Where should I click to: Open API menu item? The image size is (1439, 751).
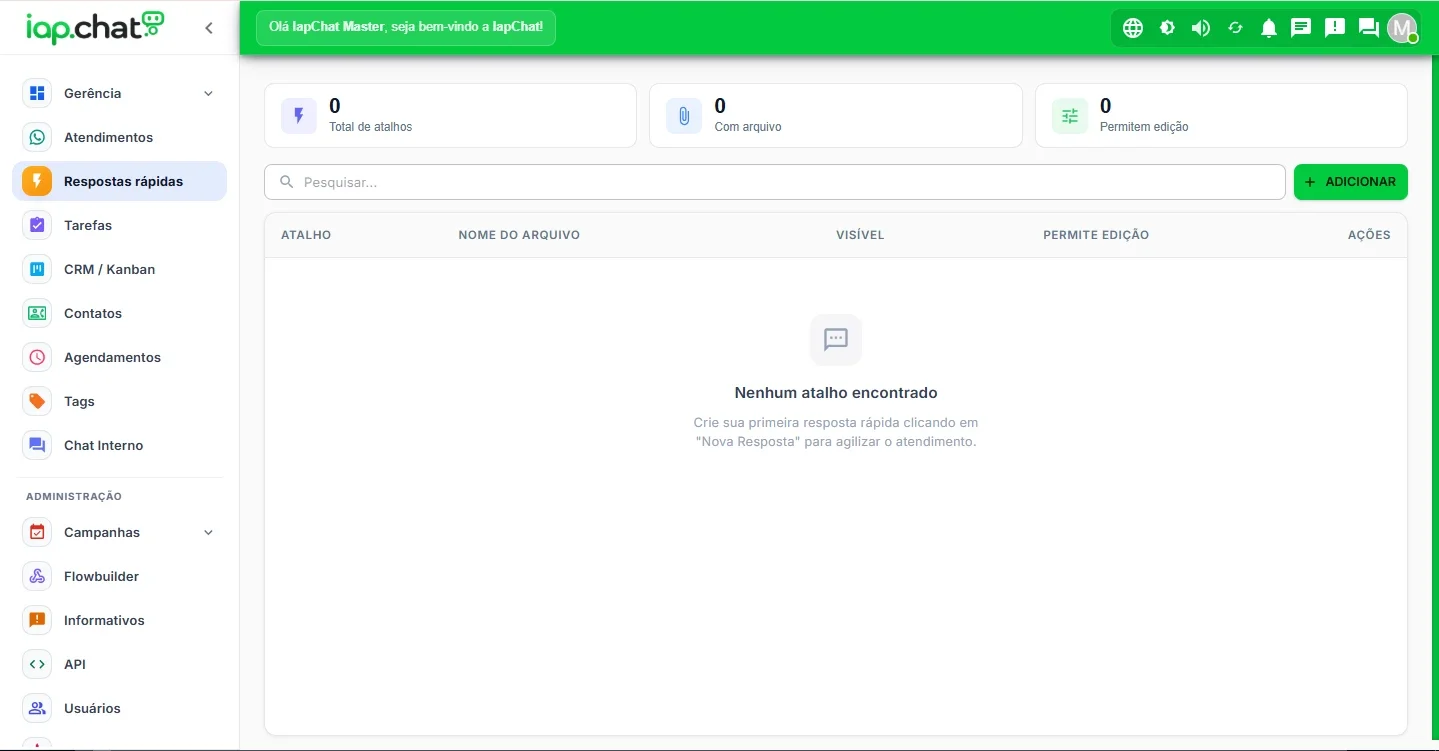[x=120, y=664]
